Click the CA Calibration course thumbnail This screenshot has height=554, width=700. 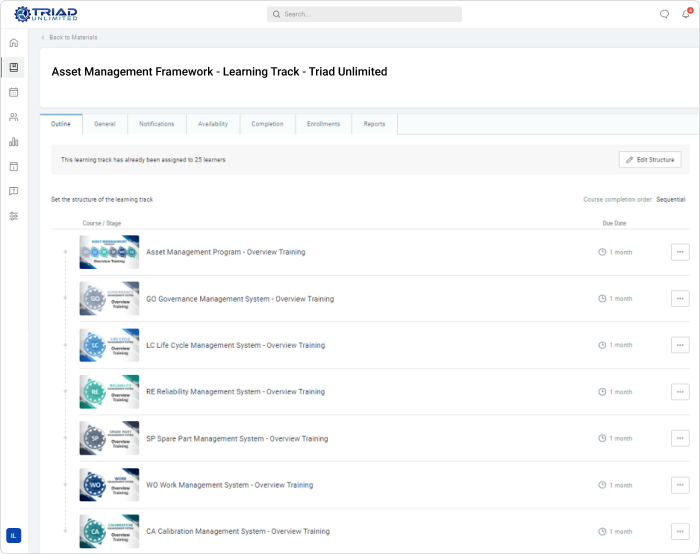pos(109,532)
